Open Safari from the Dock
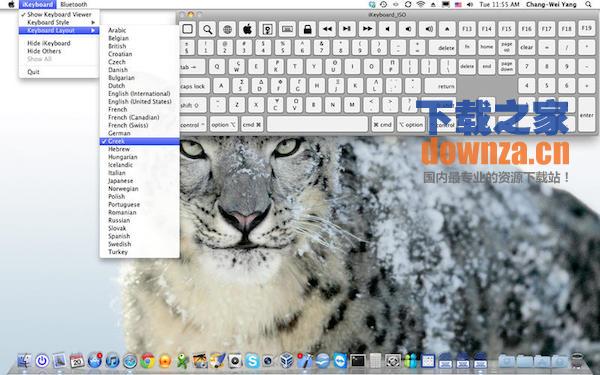 coord(130,360)
